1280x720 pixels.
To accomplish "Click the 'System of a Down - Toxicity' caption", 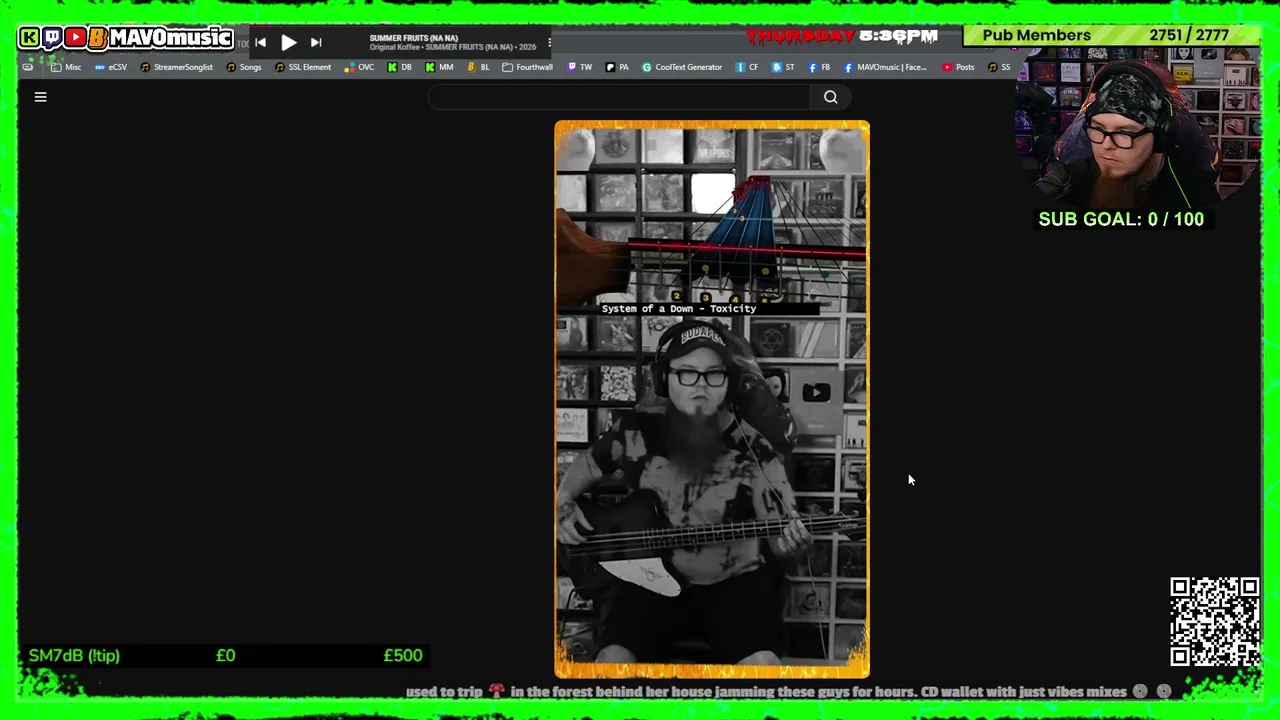I will coord(679,309).
